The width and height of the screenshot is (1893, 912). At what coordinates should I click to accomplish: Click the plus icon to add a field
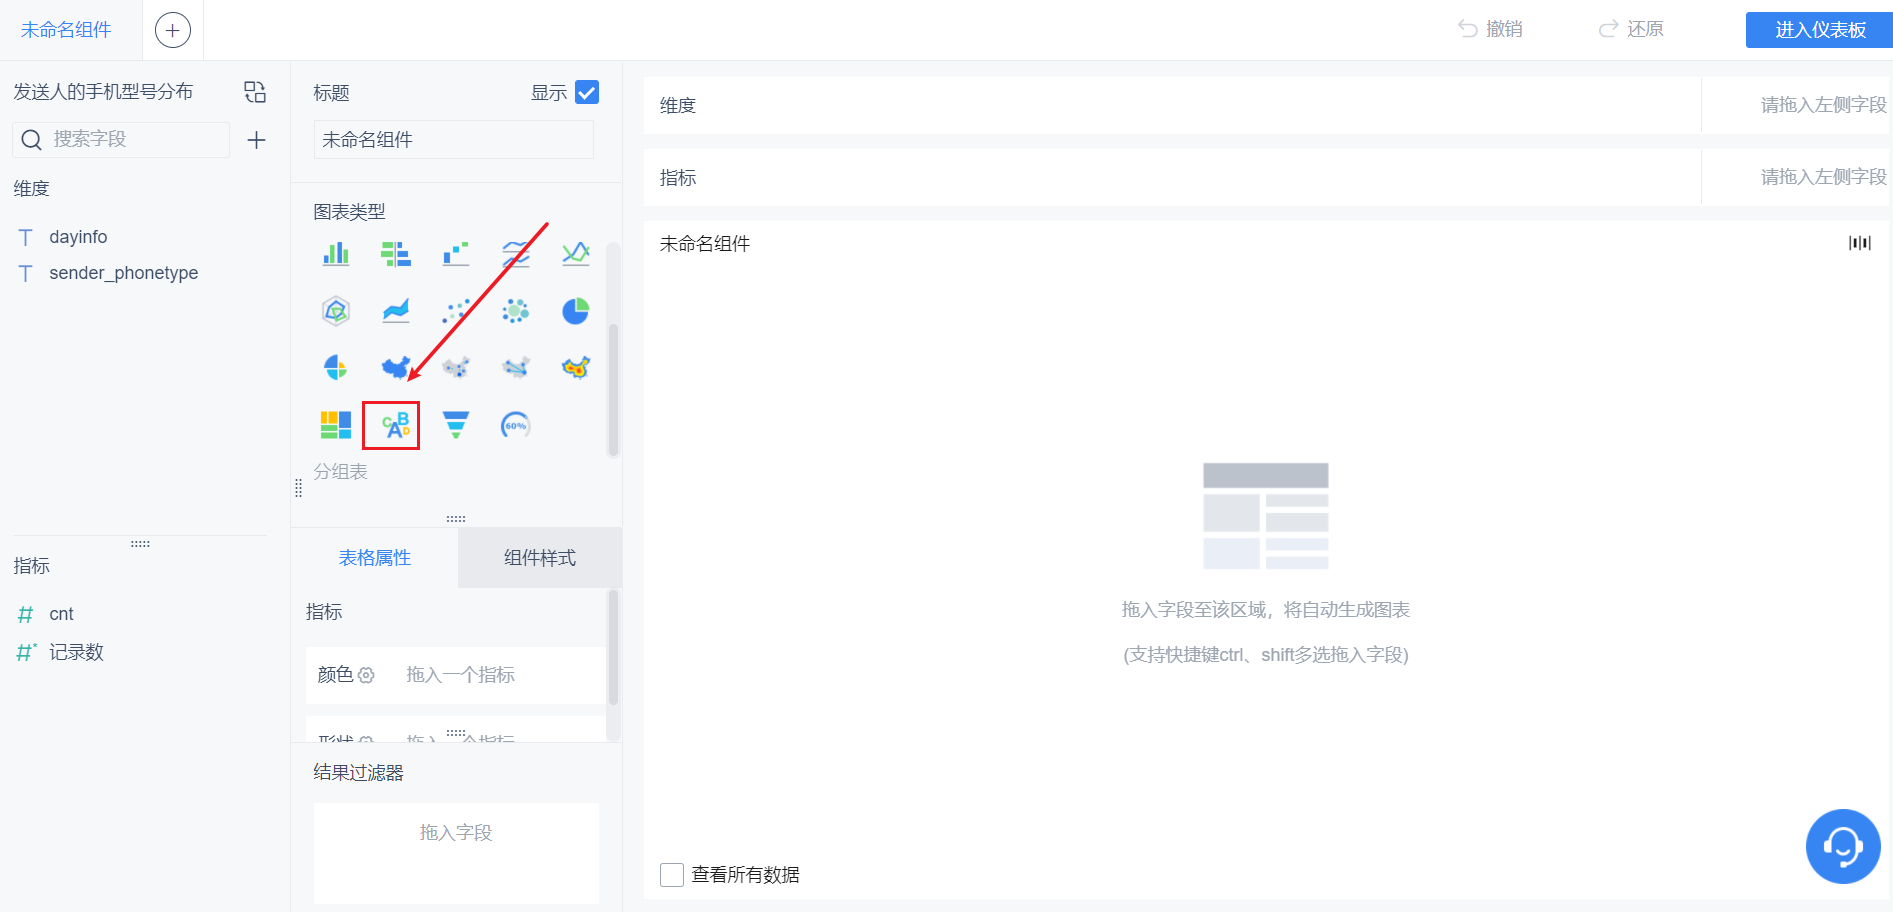click(x=256, y=139)
